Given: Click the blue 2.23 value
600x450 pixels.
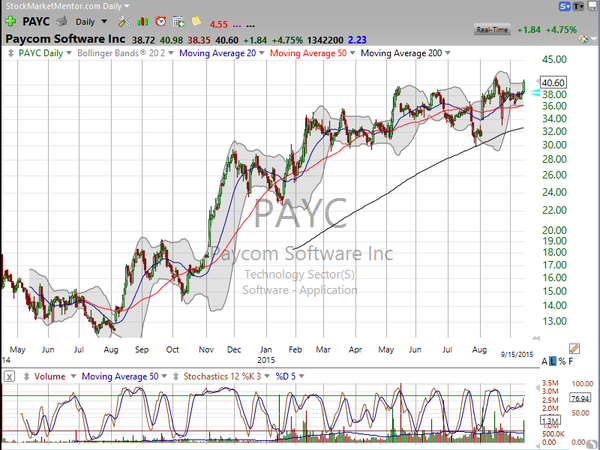Looking at the screenshot, I should coord(357,40).
